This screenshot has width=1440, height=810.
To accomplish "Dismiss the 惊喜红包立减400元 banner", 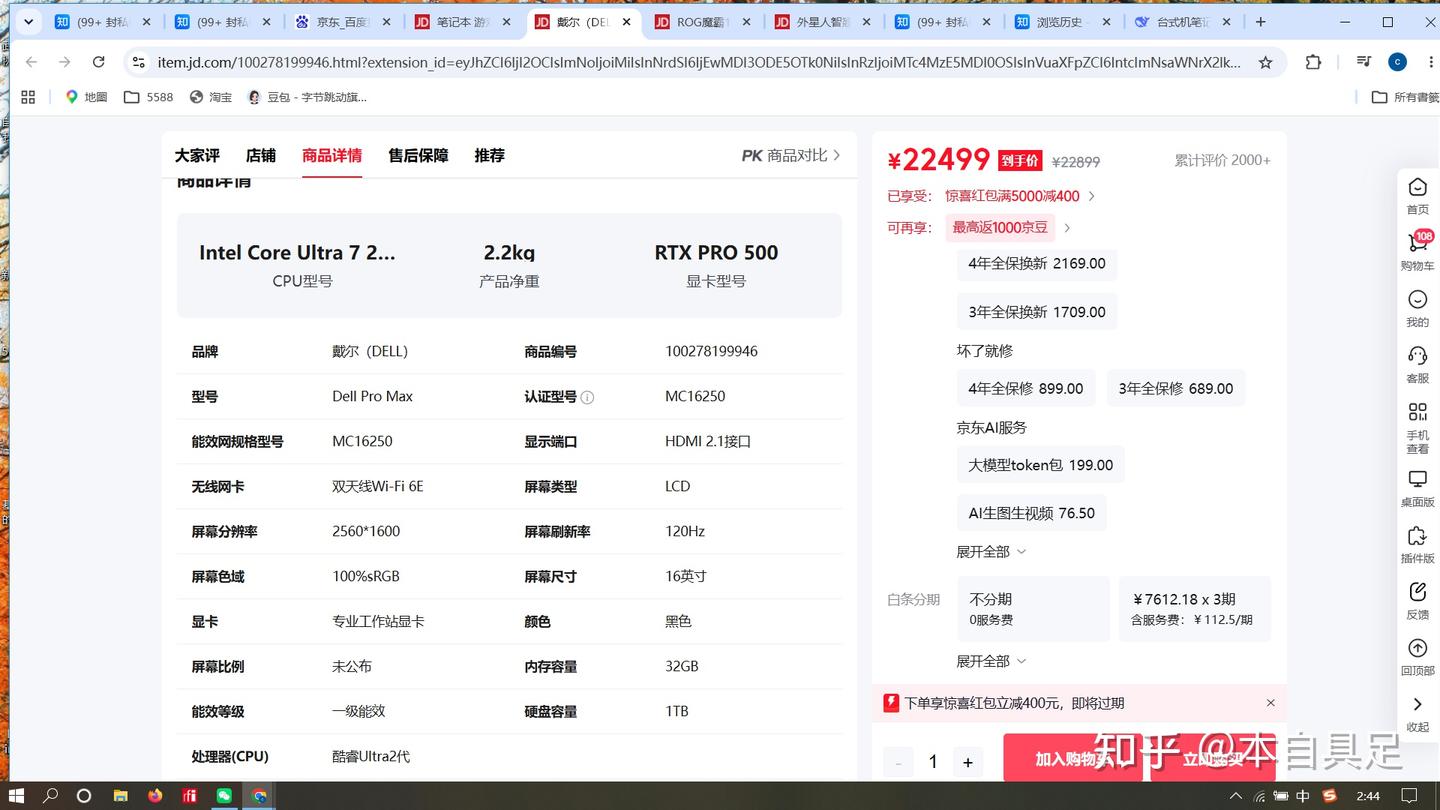I will click(1271, 703).
